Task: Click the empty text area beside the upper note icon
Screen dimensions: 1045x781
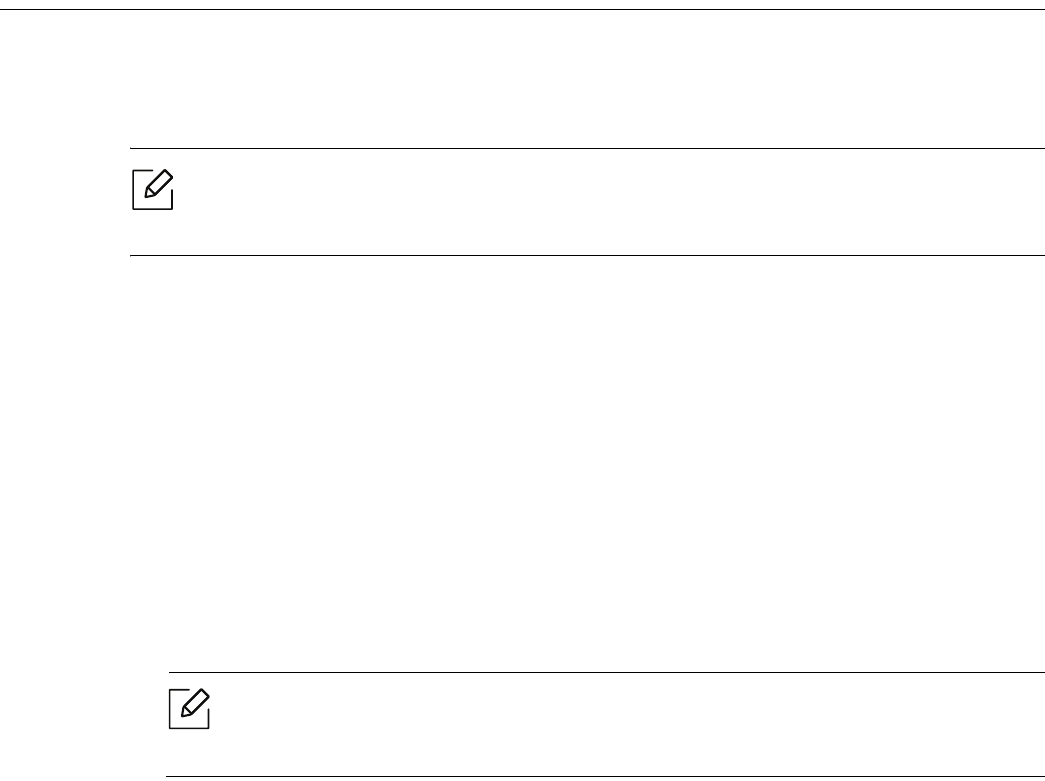Action: (x=600, y=200)
